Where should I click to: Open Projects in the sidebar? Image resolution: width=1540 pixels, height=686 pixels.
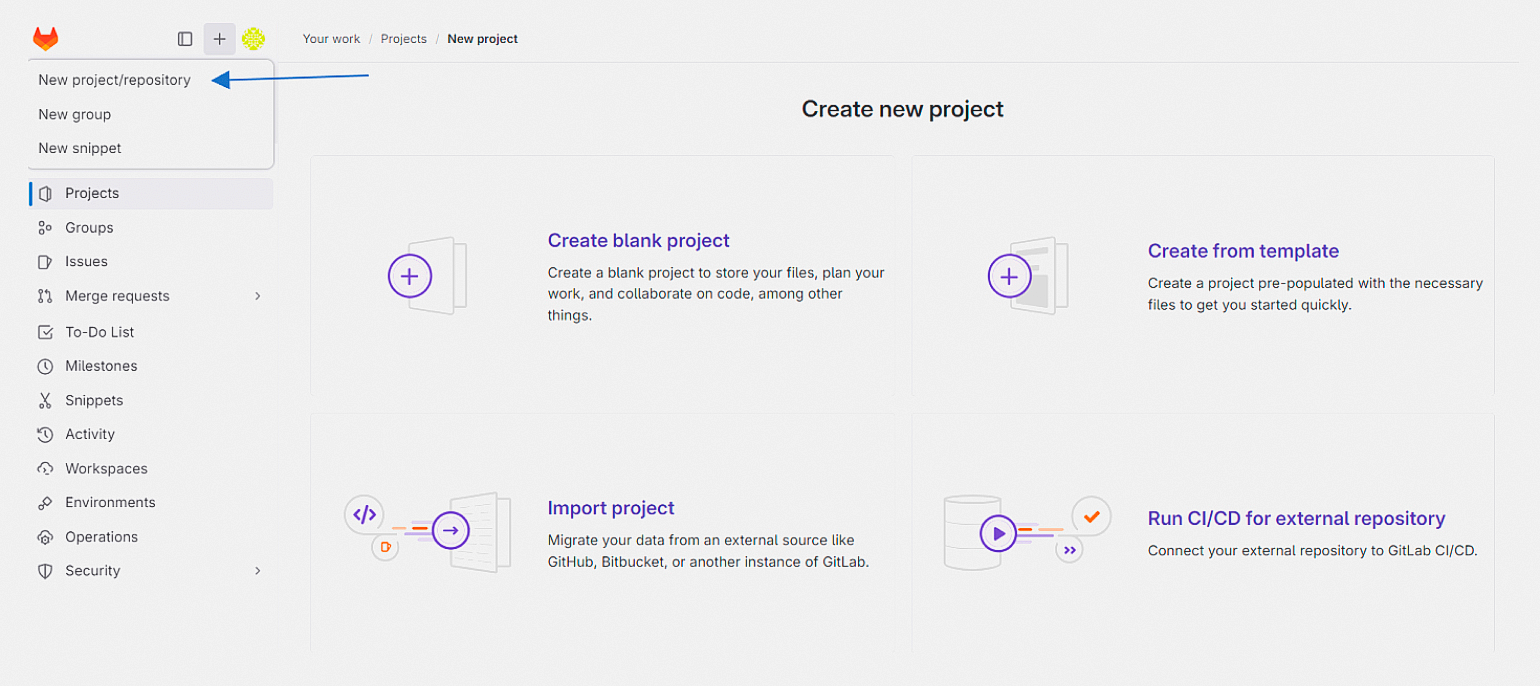[x=152, y=193]
